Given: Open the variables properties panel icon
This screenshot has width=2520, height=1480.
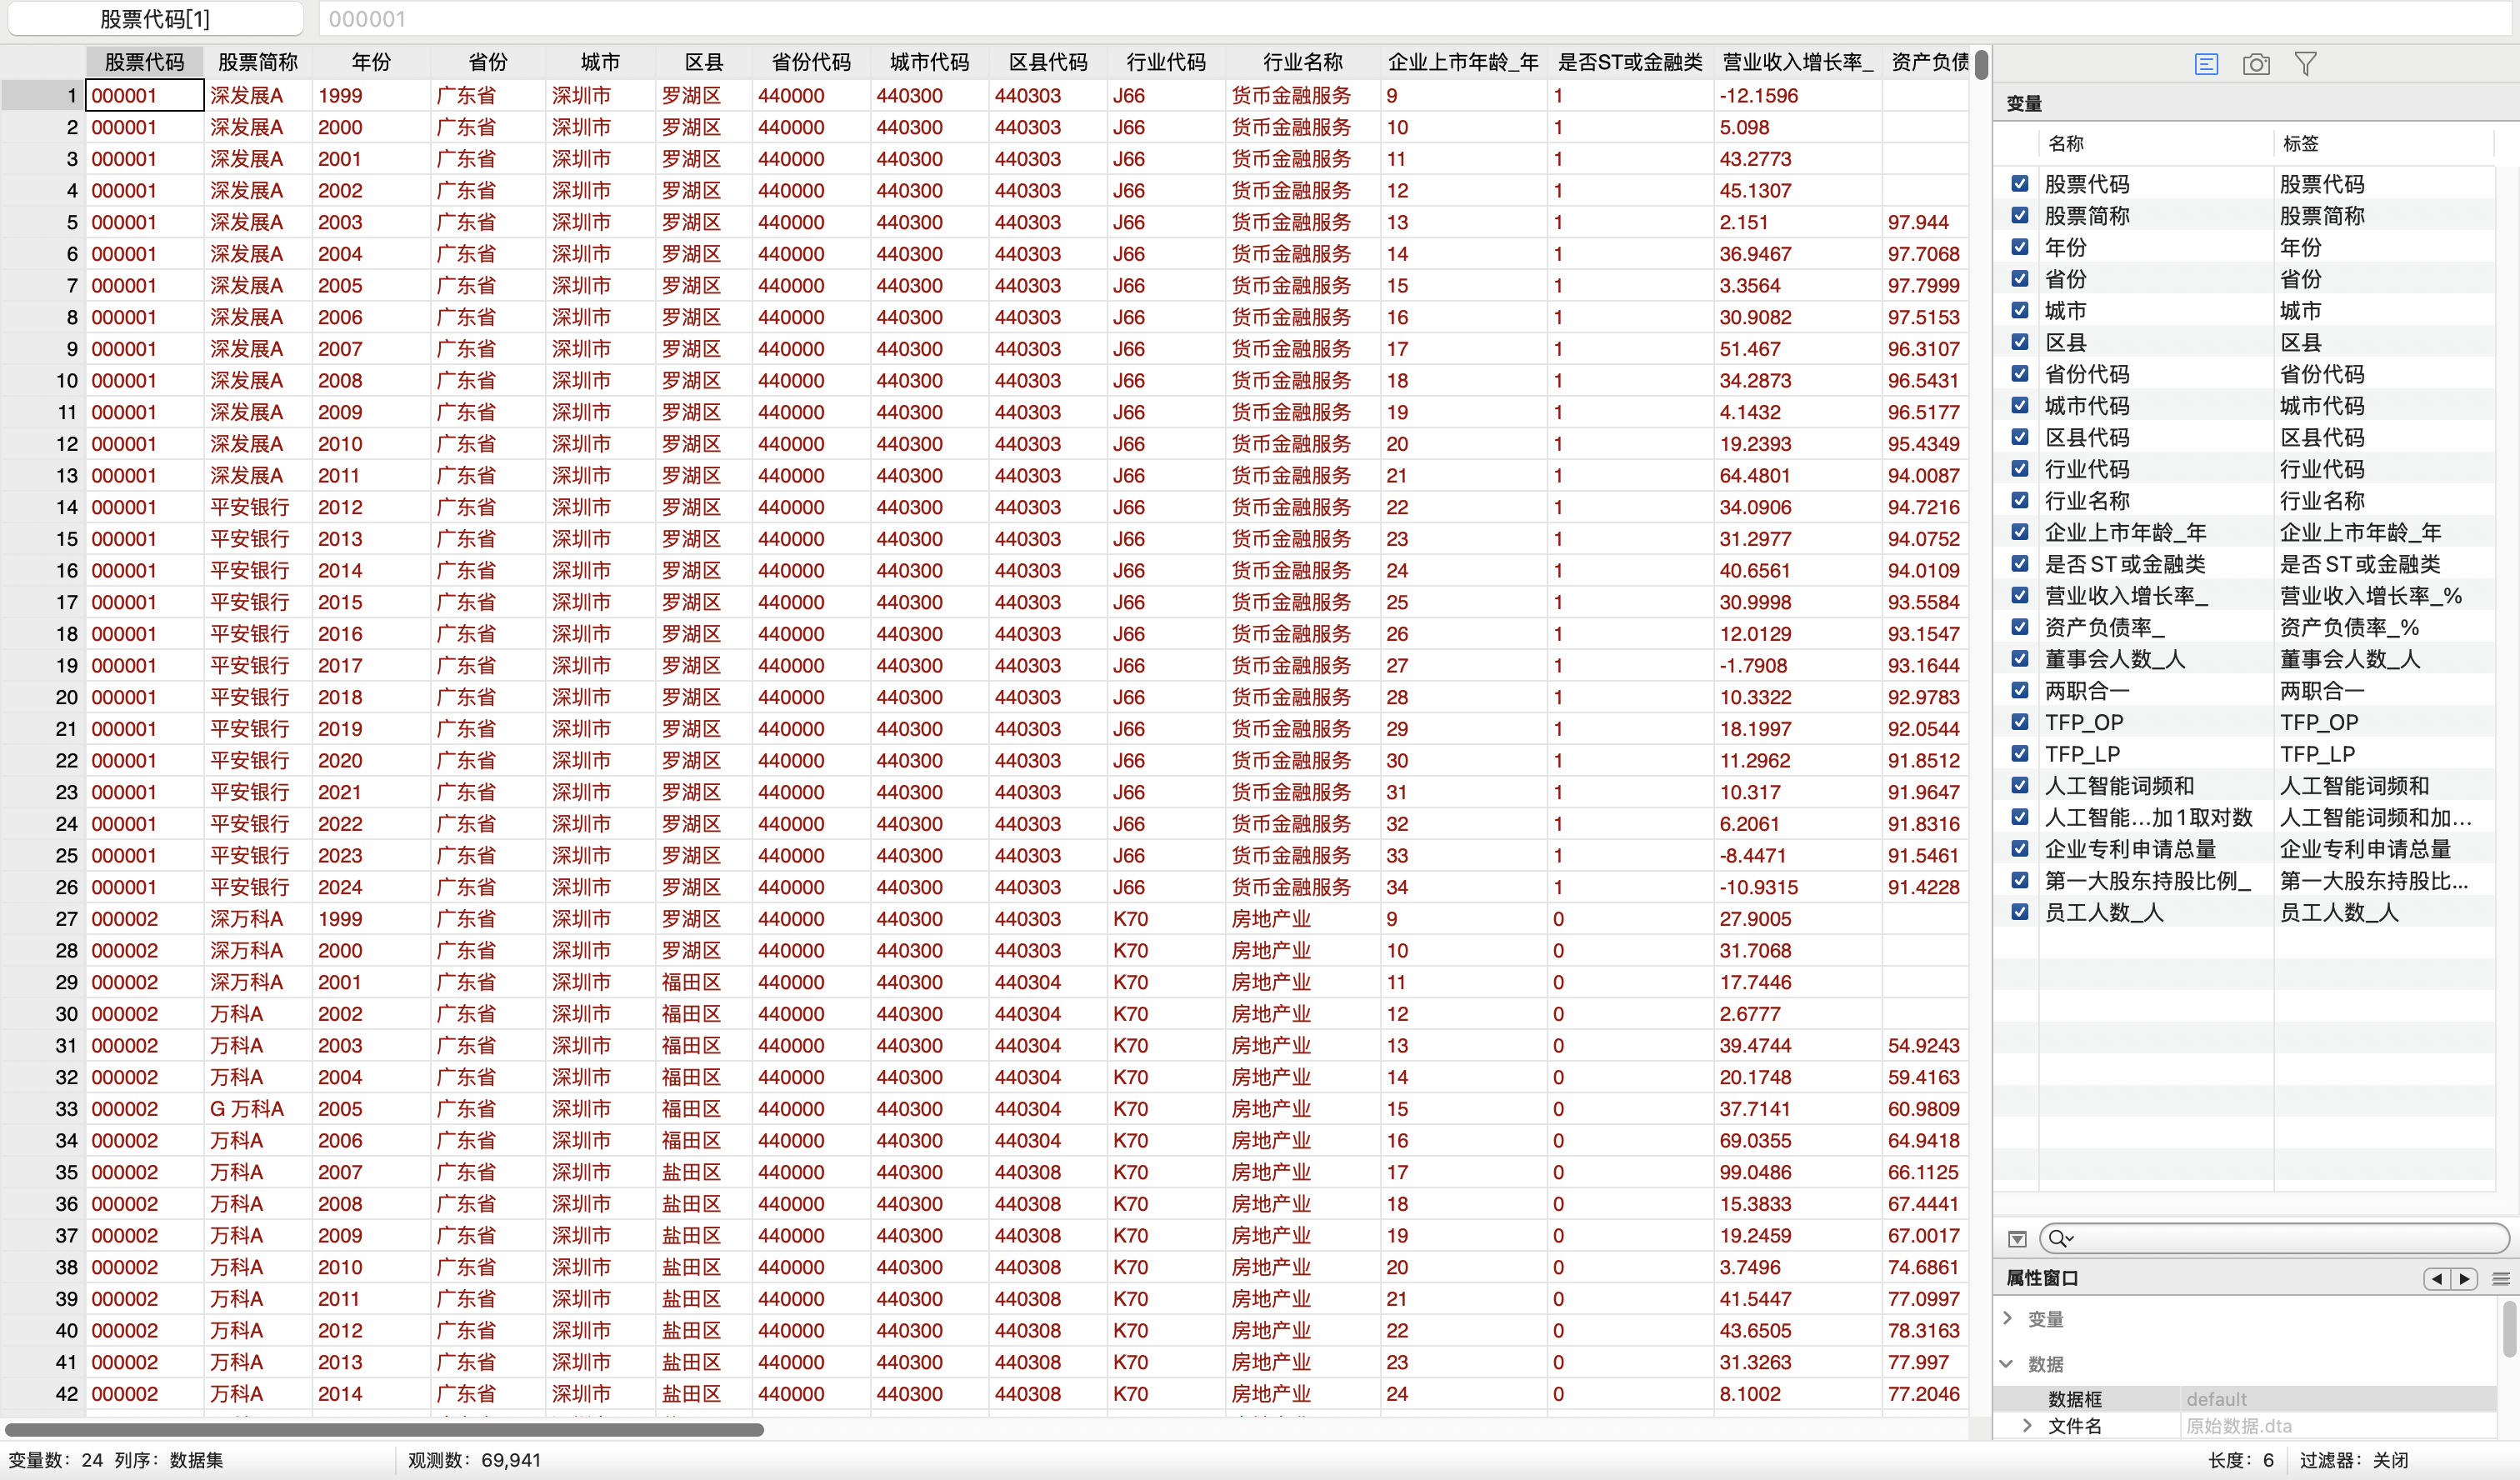Looking at the screenshot, I should 2206,64.
